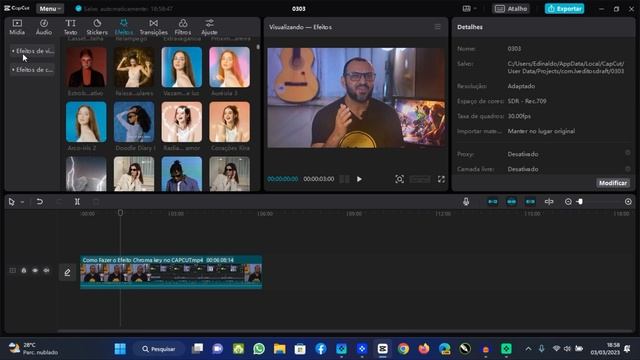Screen dimensions: 640x360
Task: Open the Windows Start menu
Action: click(x=120, y=349)
